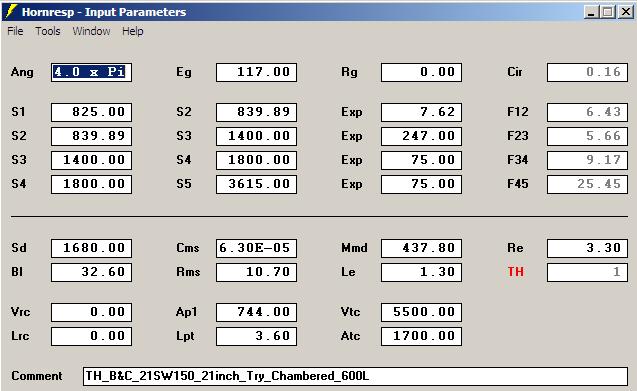This screenshot has width=637, height=391.
Task: Click the Vtc label
Action: click(x=351, y=312)
